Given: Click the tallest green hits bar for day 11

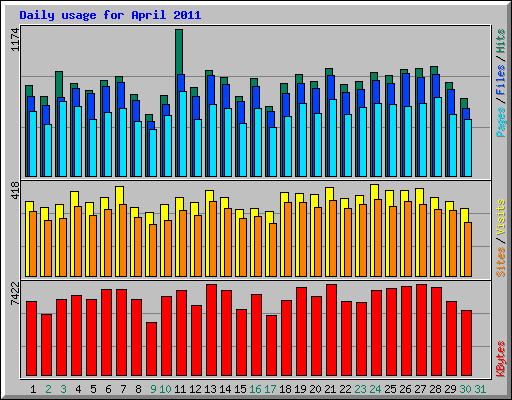Looking at the screenshot, I should tap(179, 52).
